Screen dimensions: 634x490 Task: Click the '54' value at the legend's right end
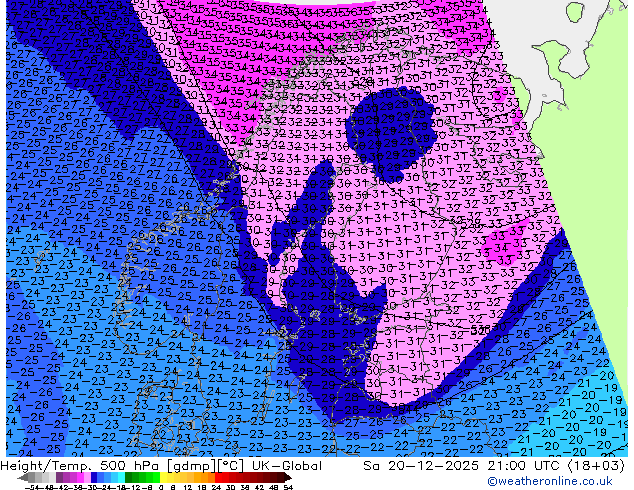288,487
